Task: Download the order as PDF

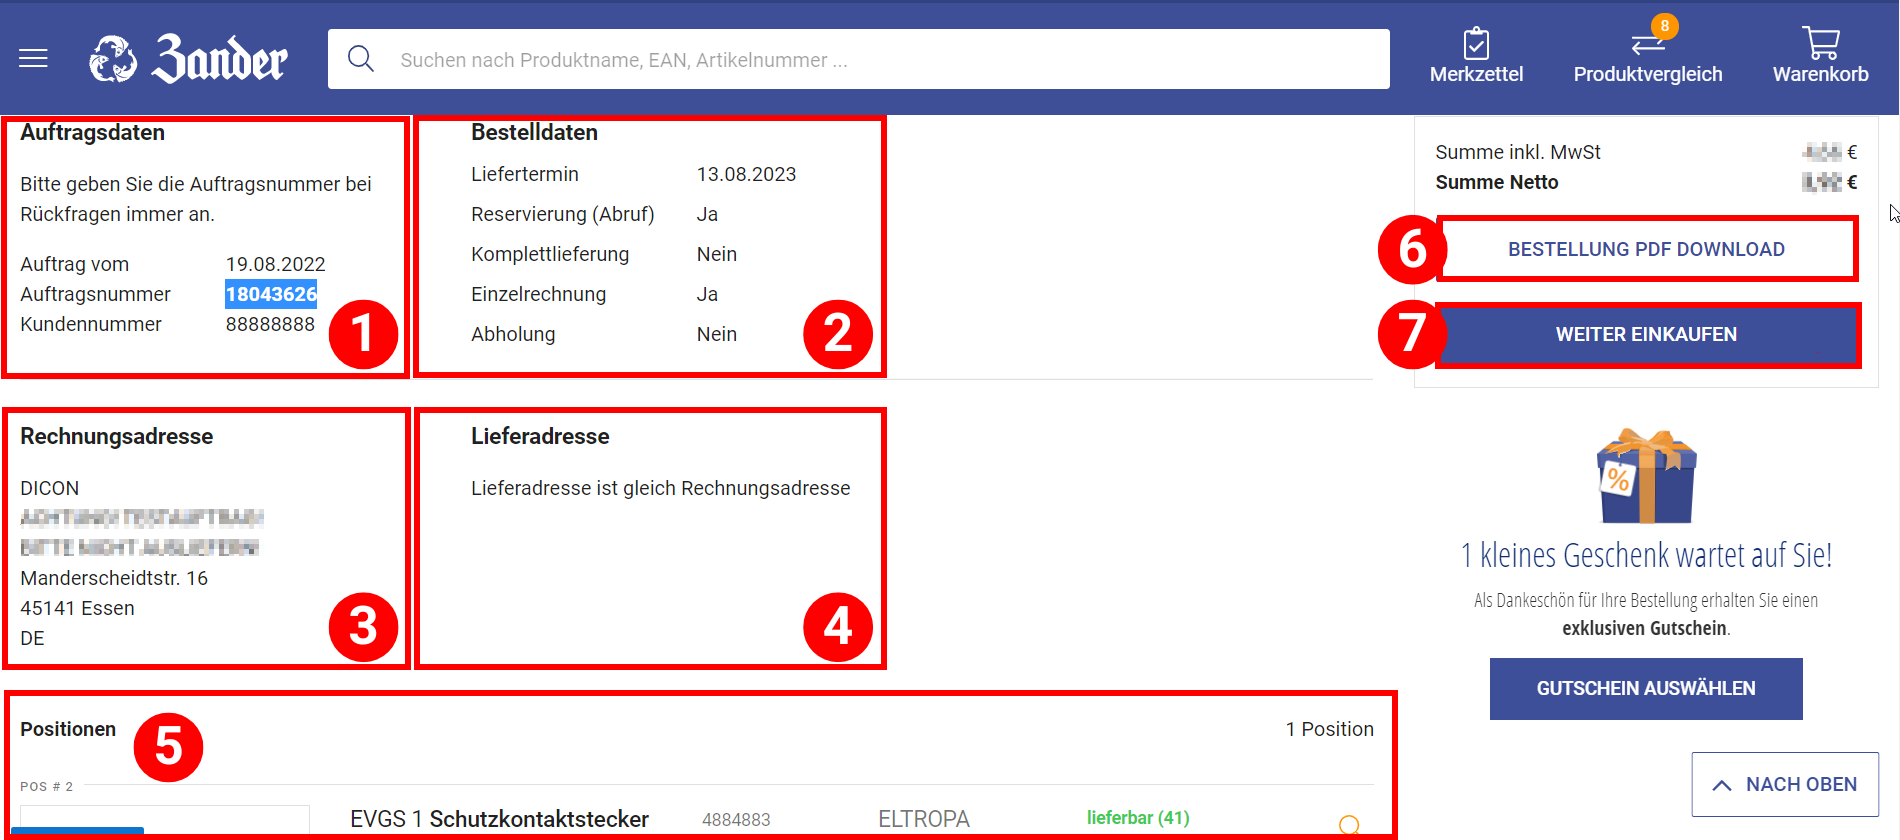Action: coord(1646,249)
